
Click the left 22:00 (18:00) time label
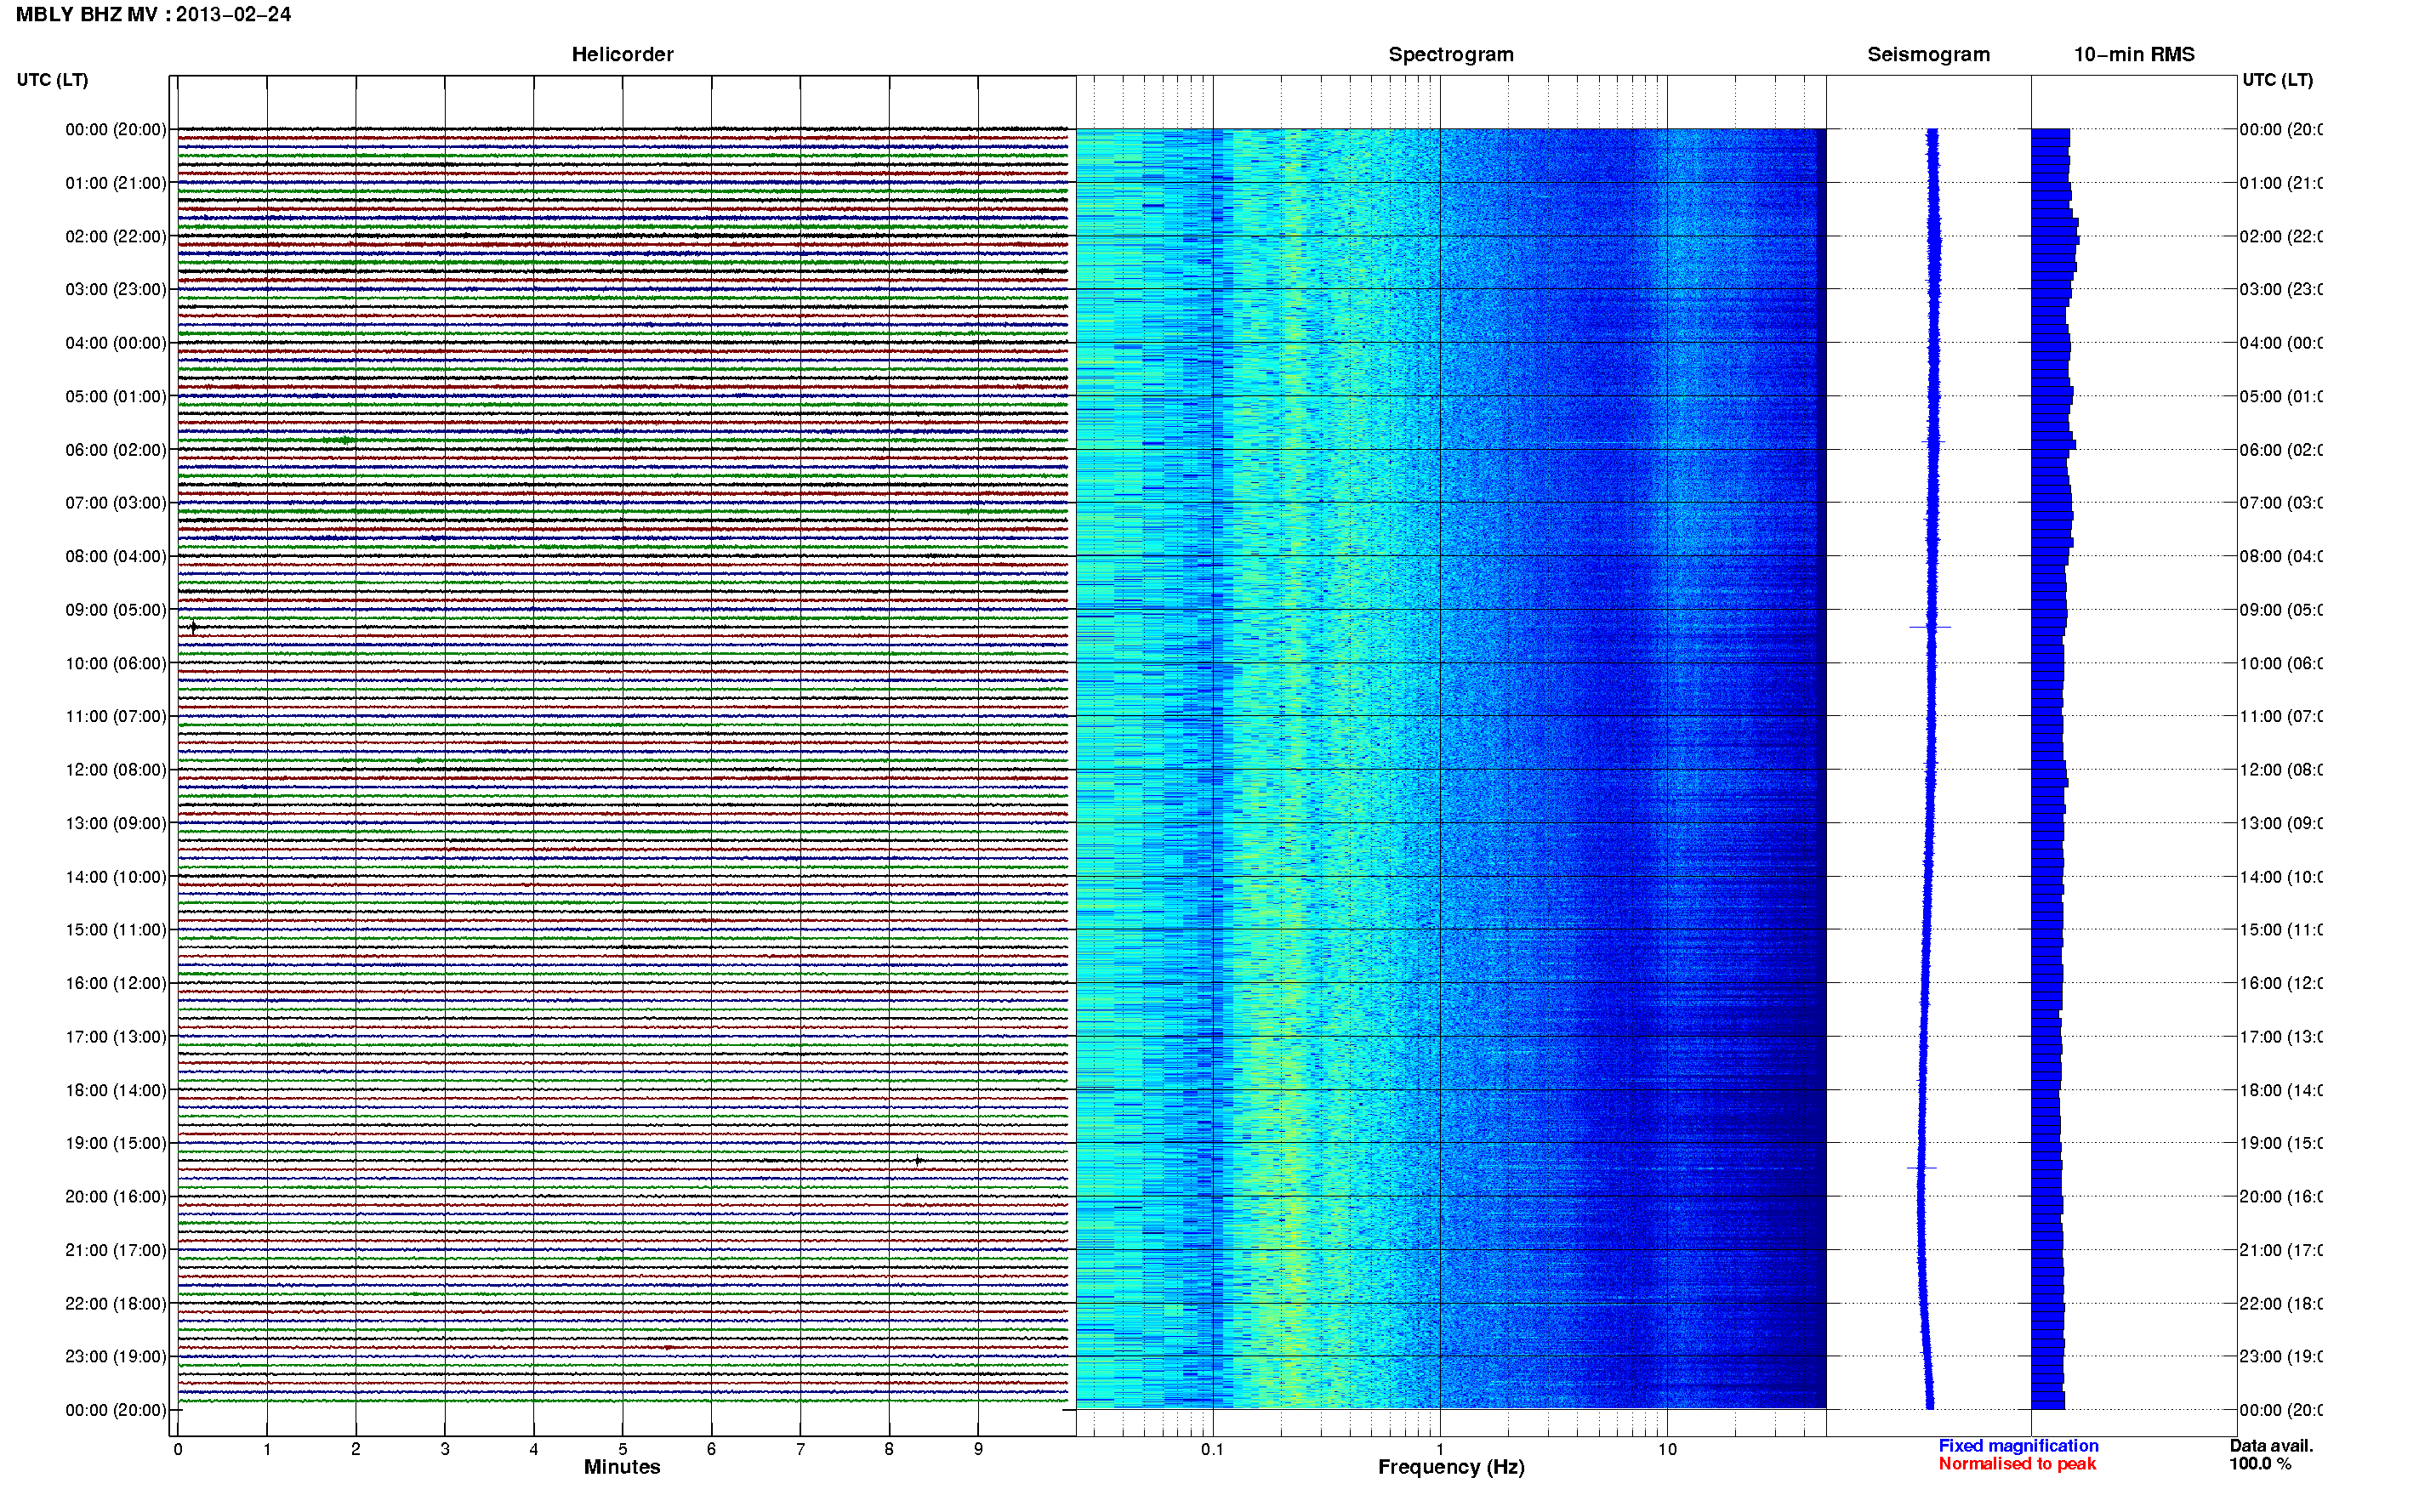tap(116, 1303)
